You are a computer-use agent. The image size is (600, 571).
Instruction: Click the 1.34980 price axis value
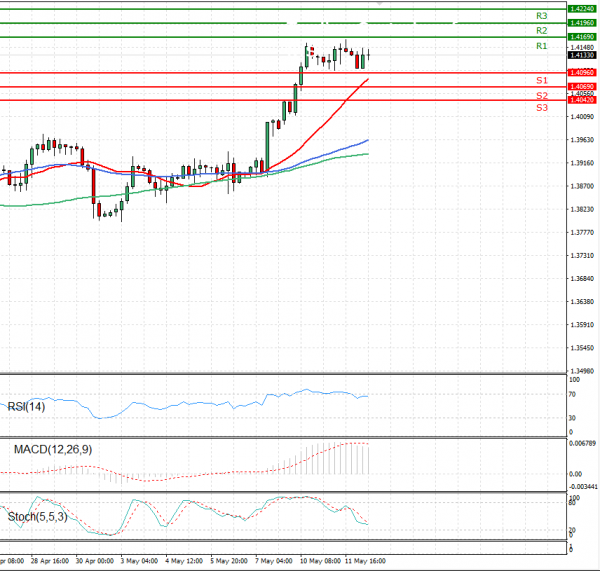582,371
